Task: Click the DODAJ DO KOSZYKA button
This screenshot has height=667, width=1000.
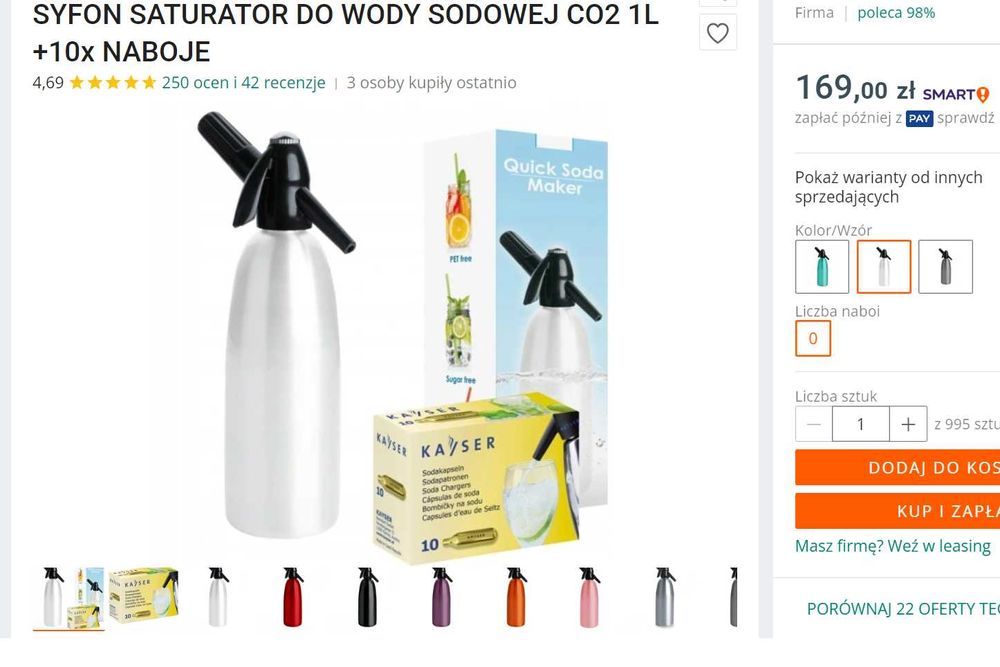Action: pos(897,467)
